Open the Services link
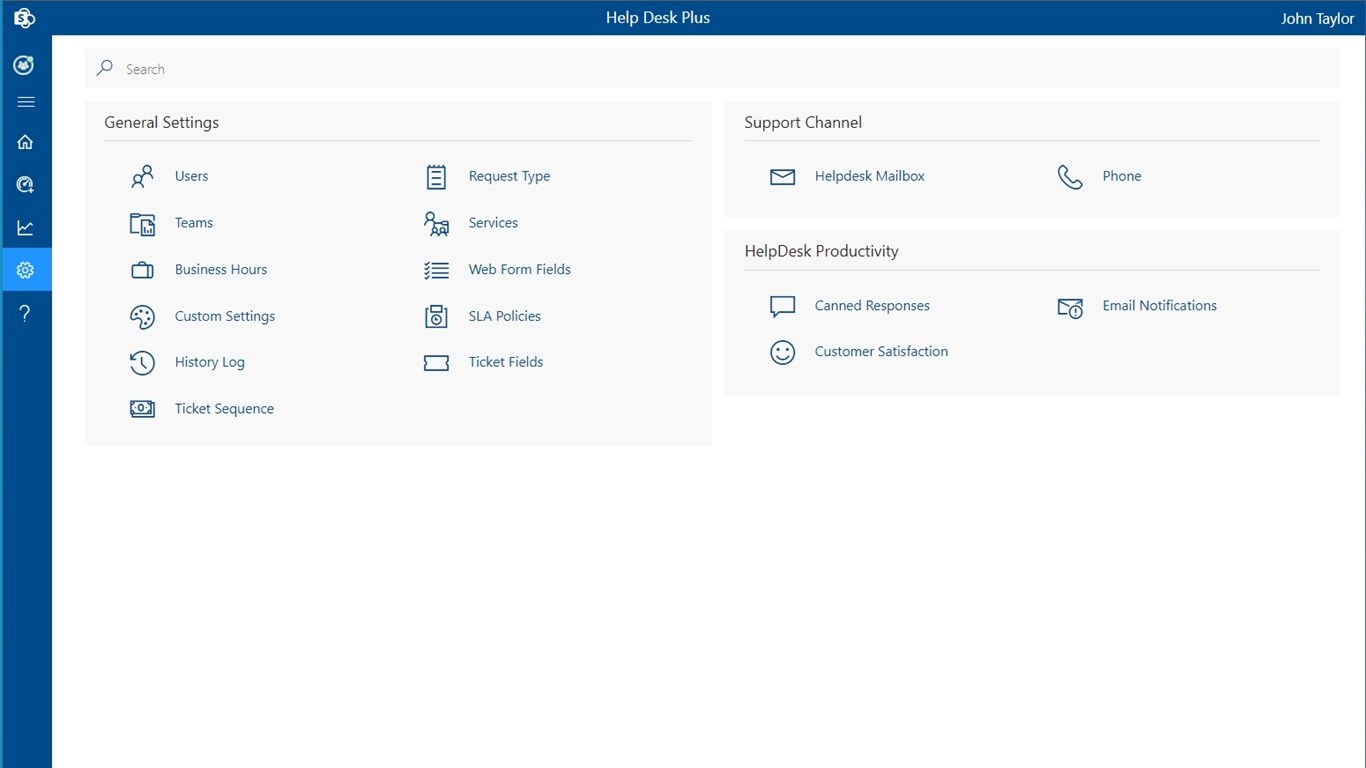The image size is (1366, 768). 493,223
